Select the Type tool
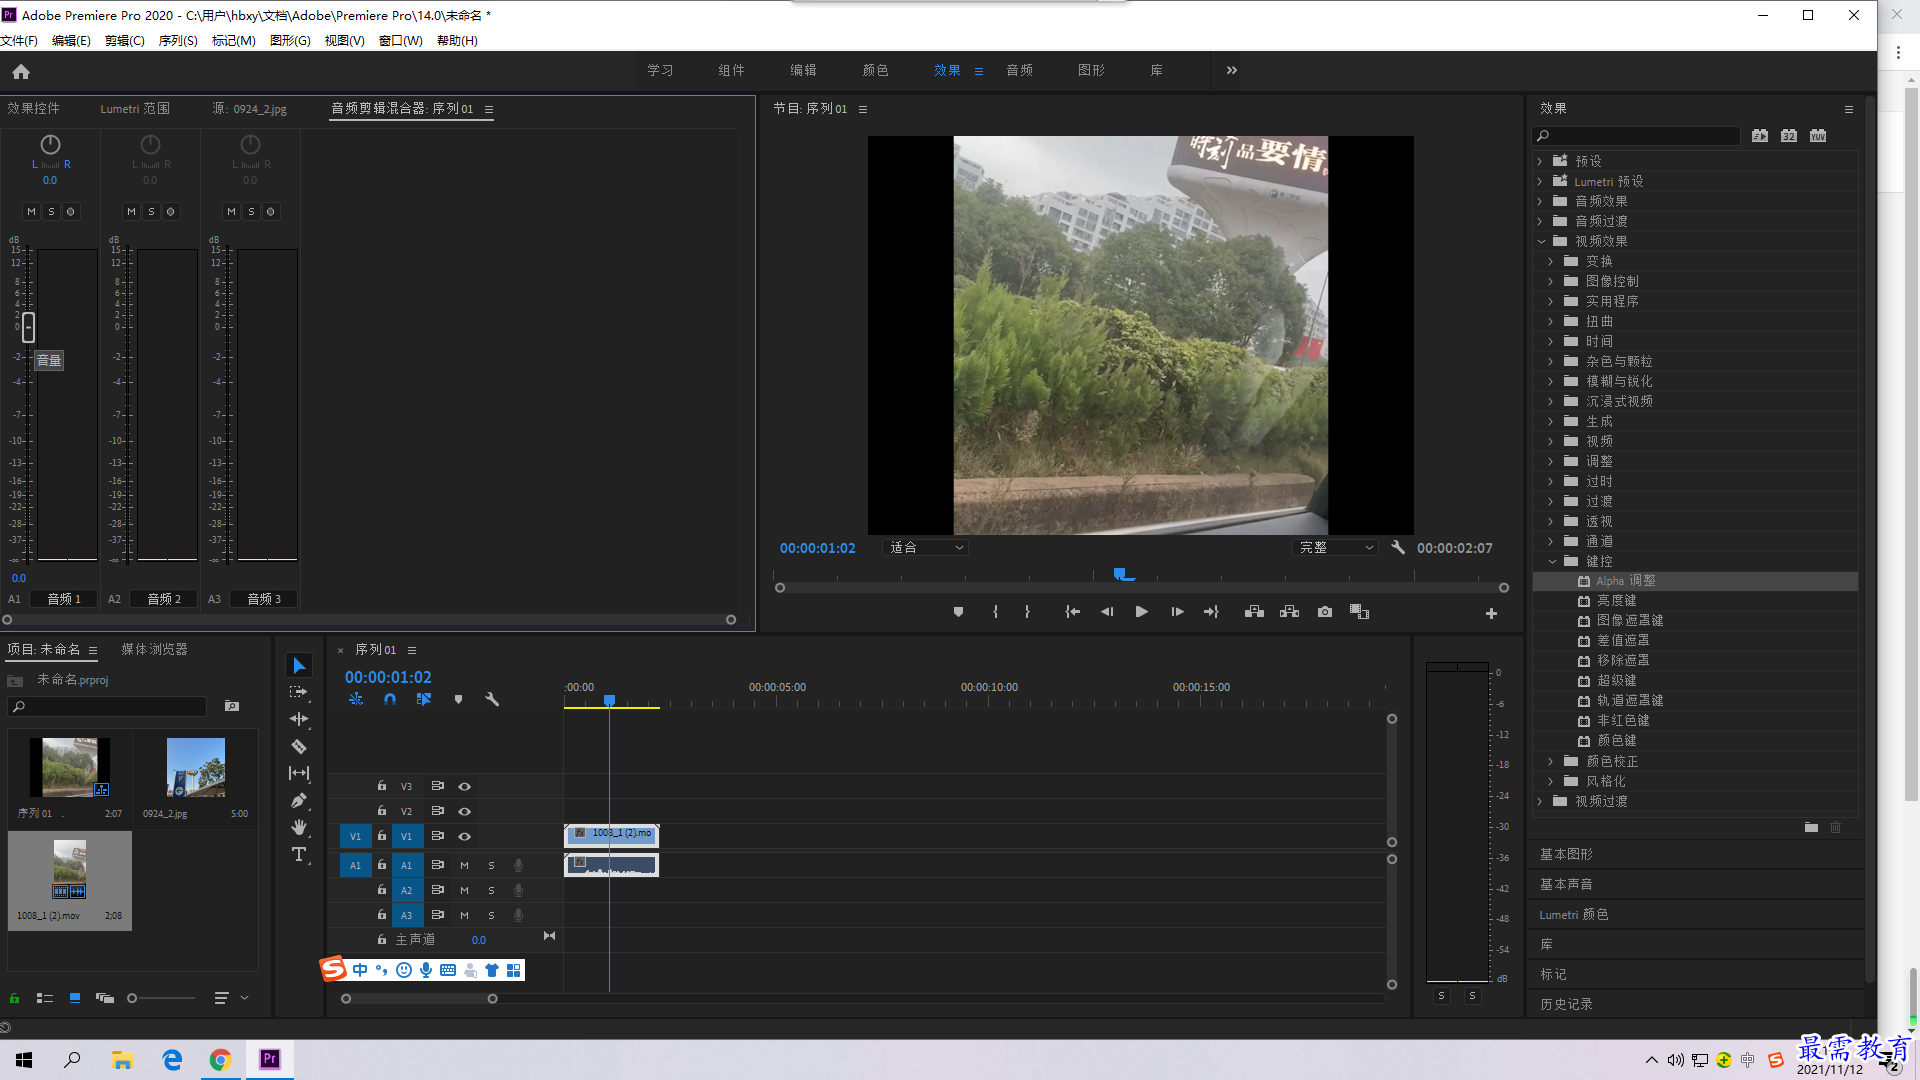1920x1080 pixels. coord(299,854)
